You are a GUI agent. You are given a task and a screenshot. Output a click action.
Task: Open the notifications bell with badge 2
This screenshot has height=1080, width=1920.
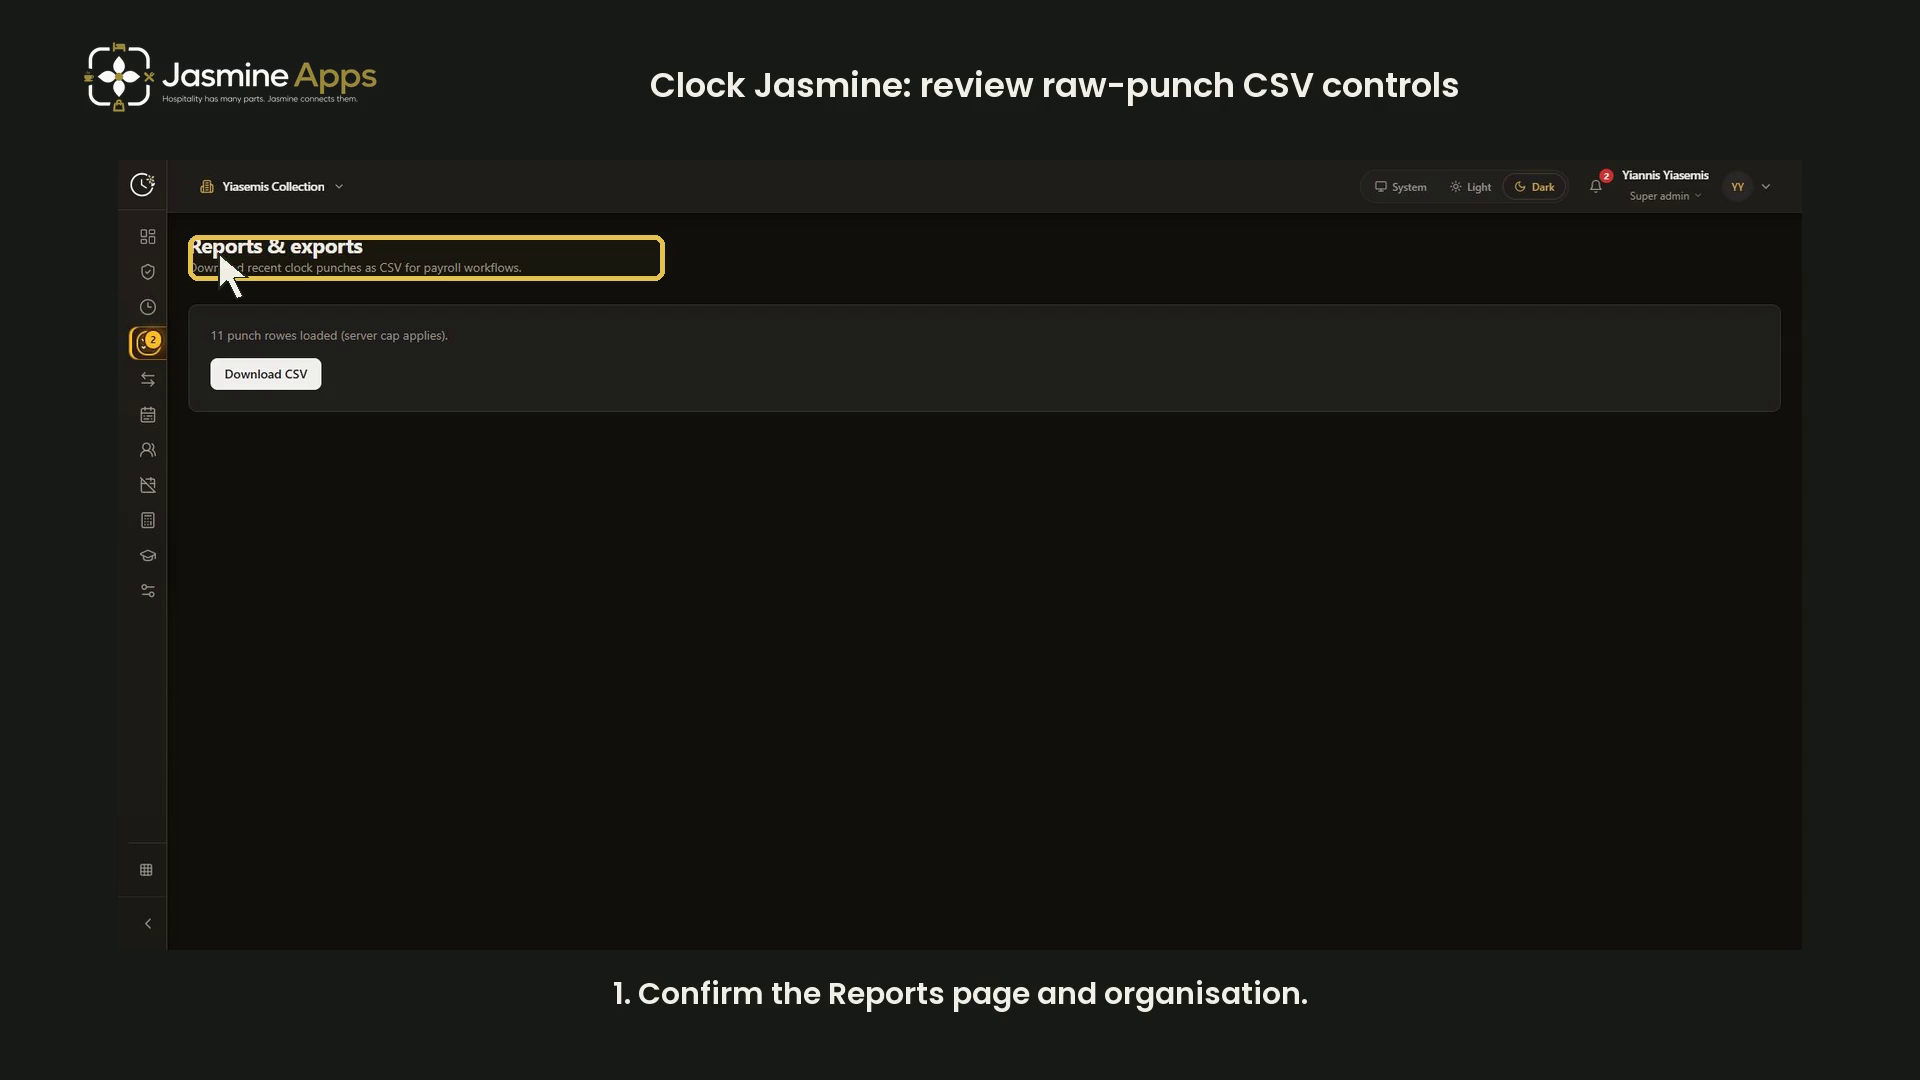click(1597, 186)
